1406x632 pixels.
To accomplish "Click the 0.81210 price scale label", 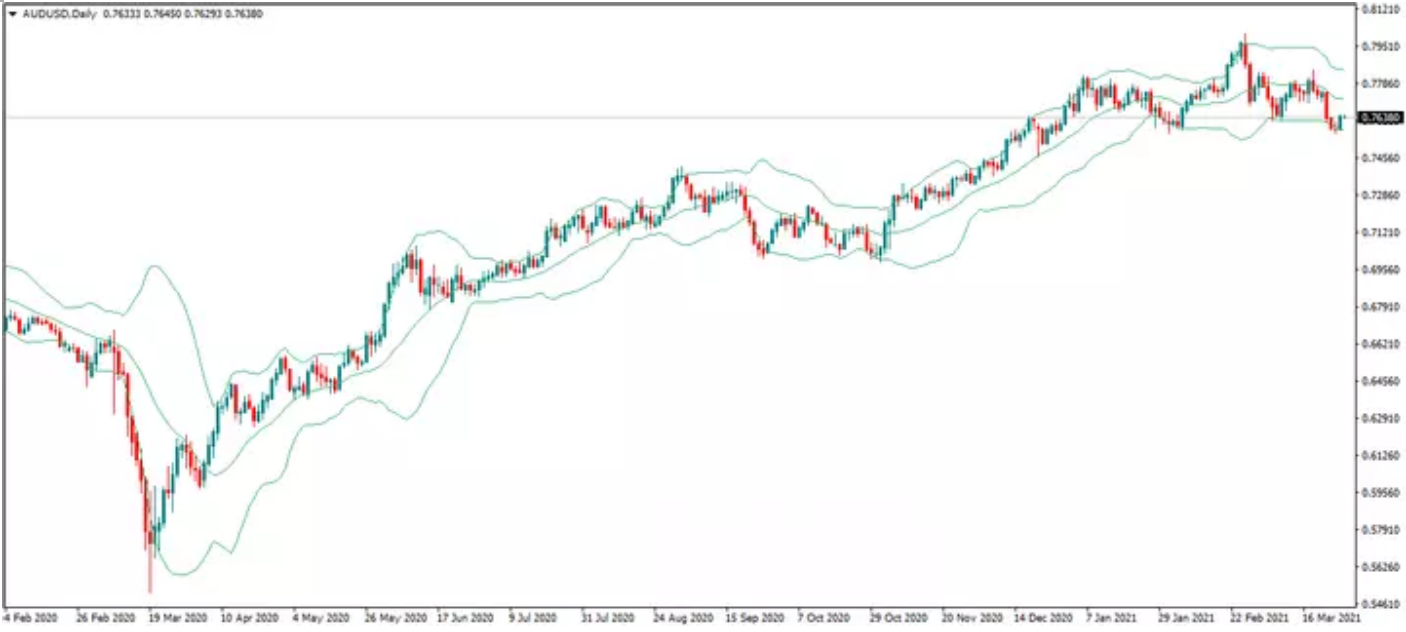I will (1380, 9).
